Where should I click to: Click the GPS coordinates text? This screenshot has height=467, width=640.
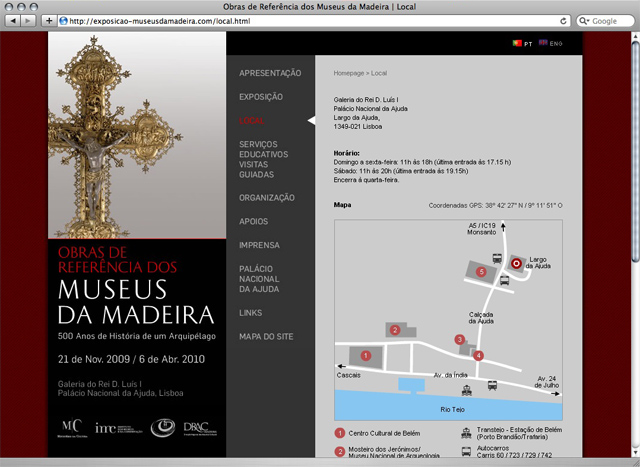(495, 205)
